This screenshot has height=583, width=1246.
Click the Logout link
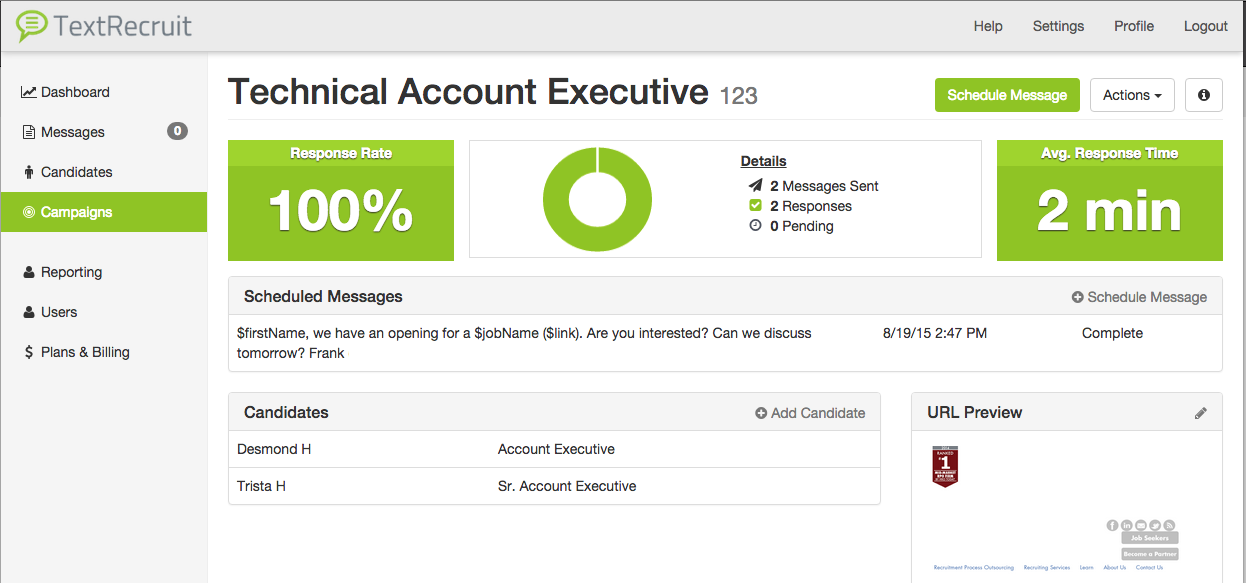(x=1205, y=26)
